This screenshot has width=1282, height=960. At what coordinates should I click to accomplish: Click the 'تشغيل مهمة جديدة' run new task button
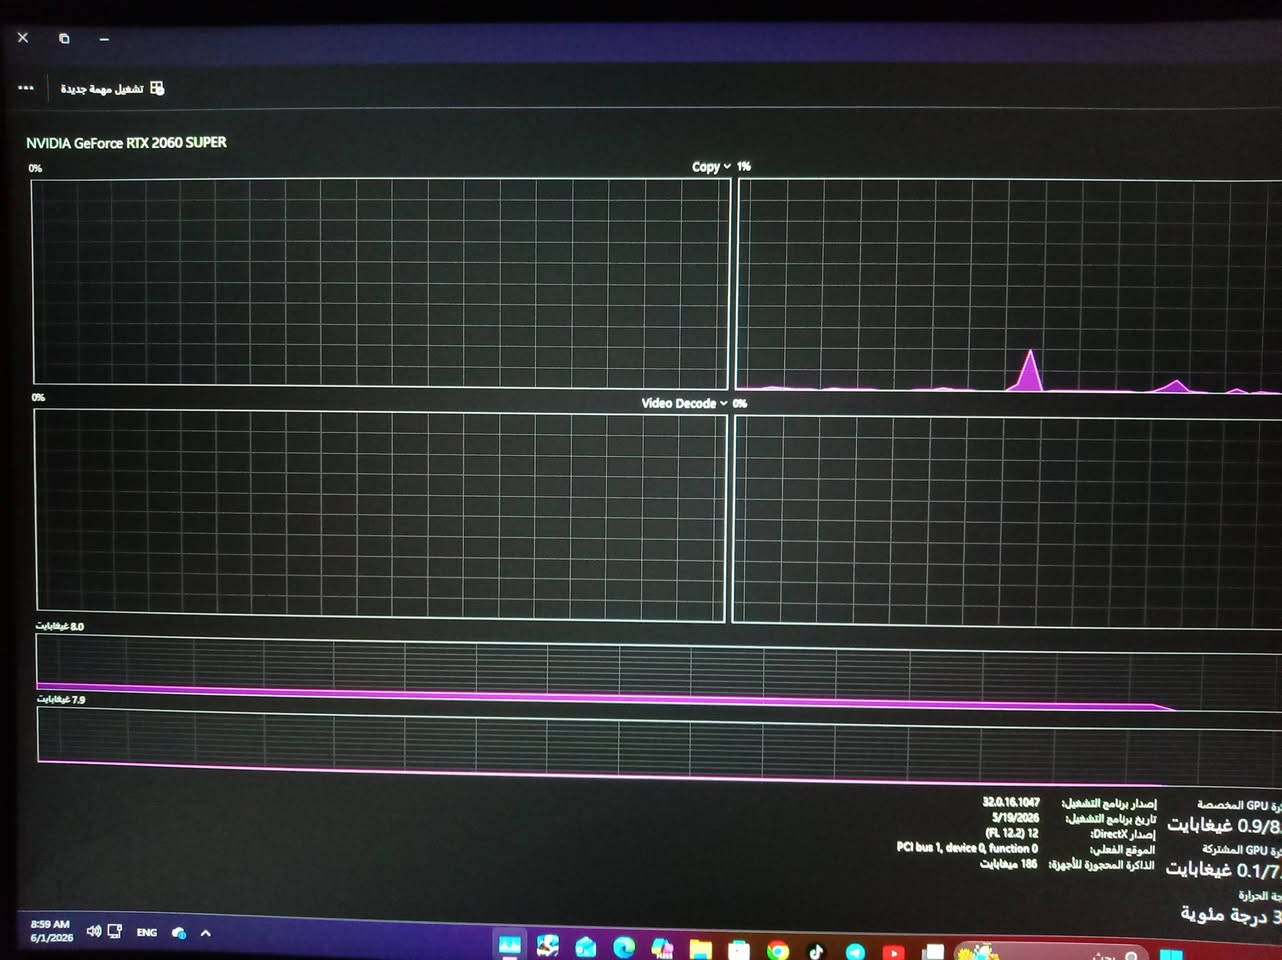pos(112,89)
